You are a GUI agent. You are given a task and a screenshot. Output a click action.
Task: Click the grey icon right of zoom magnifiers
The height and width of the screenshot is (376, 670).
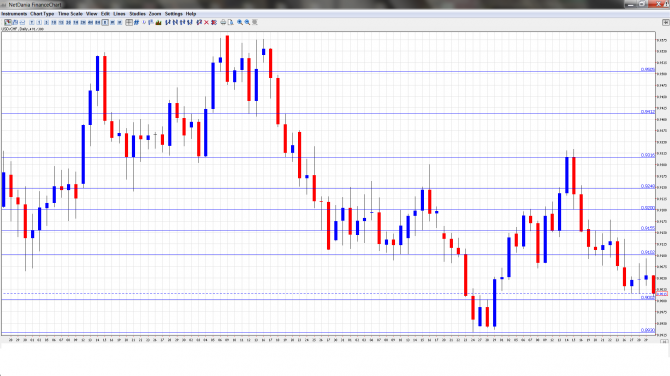pos(255,22)
